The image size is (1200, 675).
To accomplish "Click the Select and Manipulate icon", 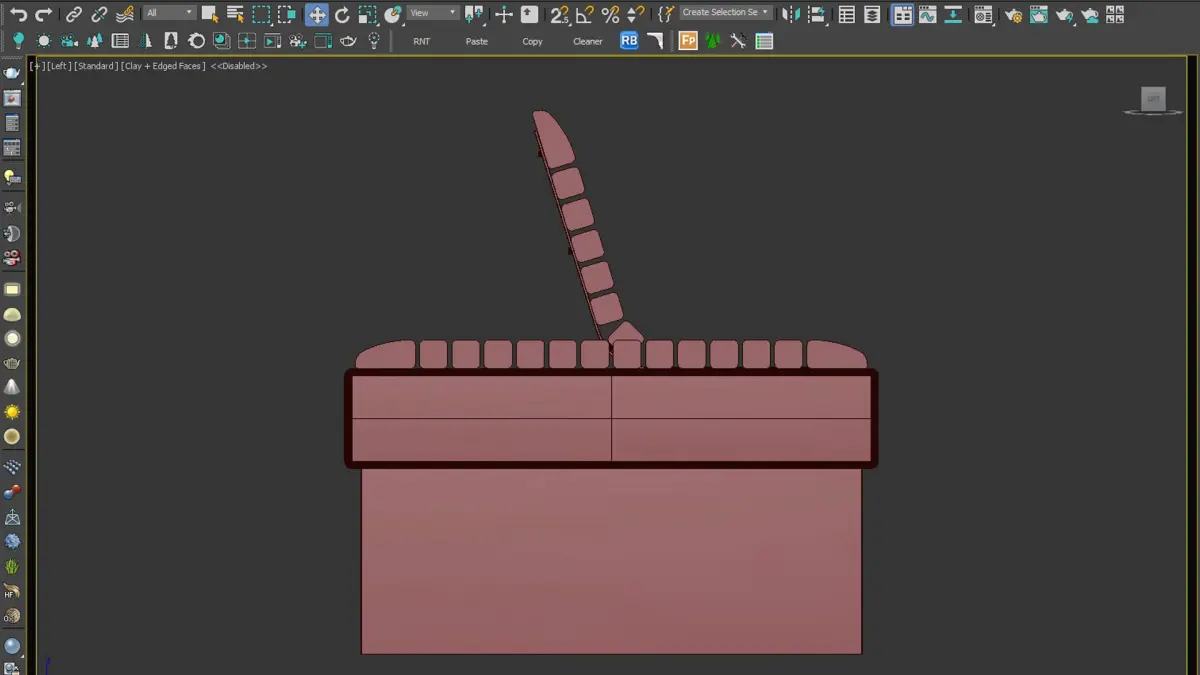I will 504,14.
